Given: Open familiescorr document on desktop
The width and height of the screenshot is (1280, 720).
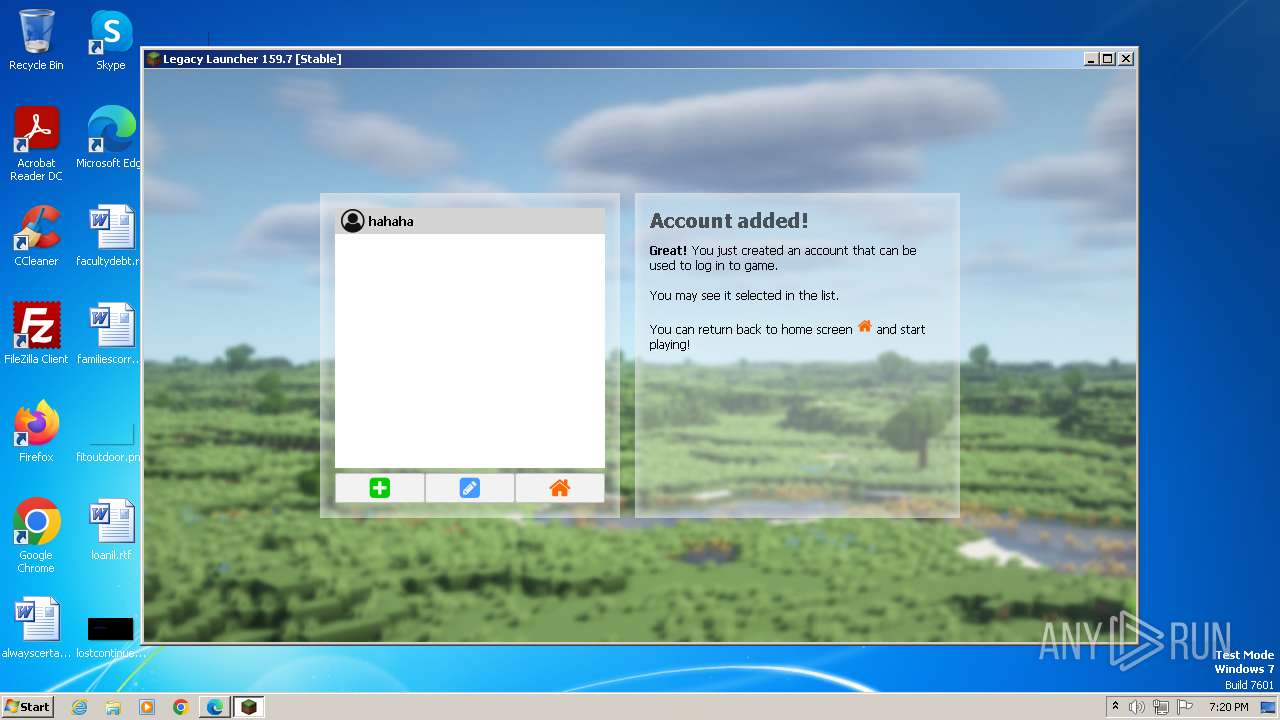Looking at the screenshot, I should pyautogui.click(x=110, y=334).
